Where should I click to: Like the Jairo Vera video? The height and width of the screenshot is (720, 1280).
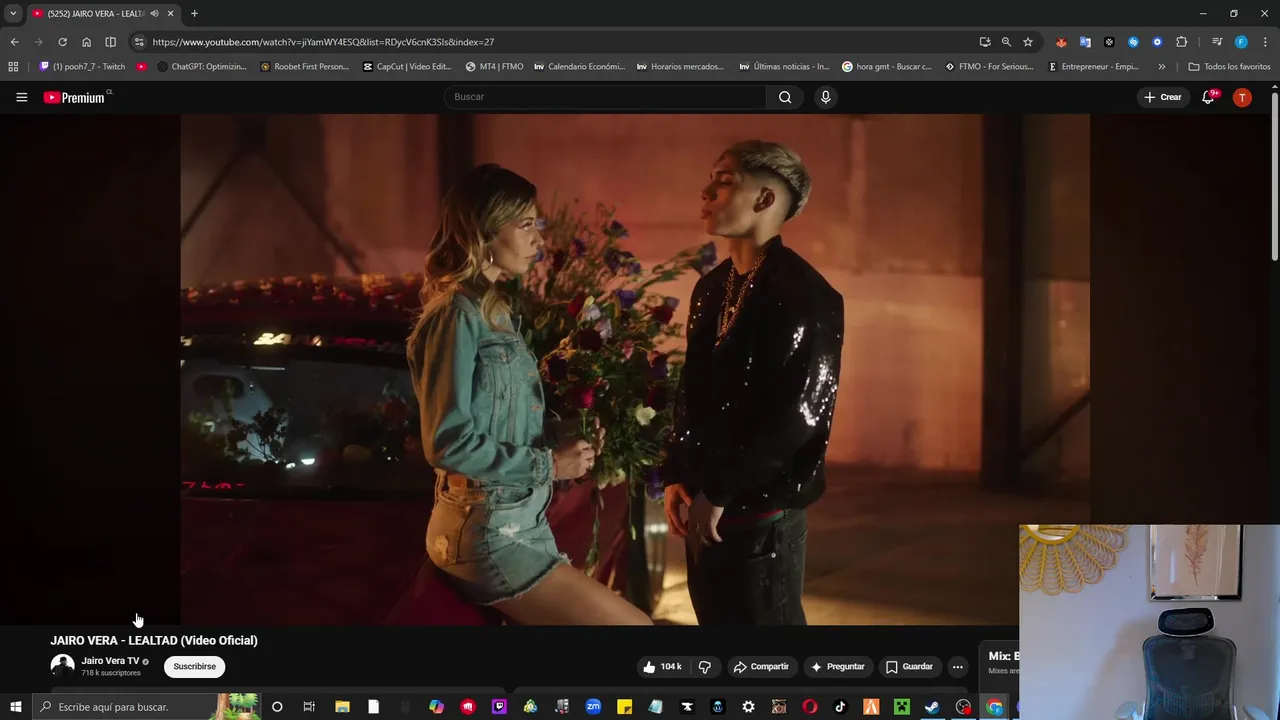point(662,667)
